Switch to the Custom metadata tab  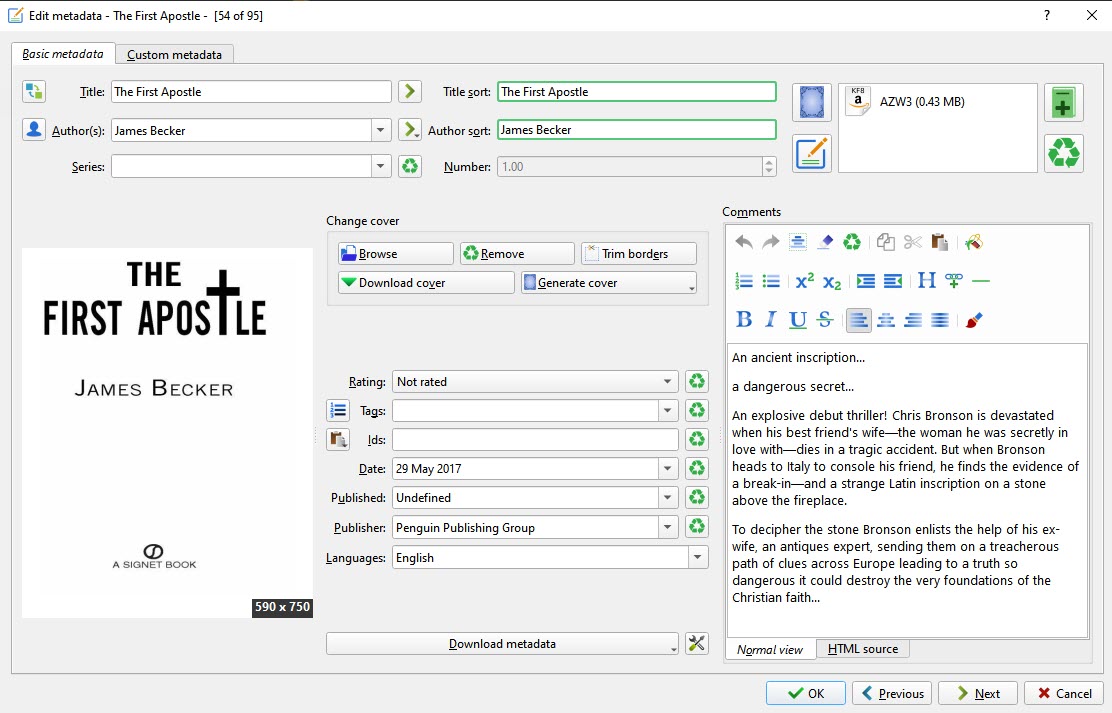click(174, 55)
